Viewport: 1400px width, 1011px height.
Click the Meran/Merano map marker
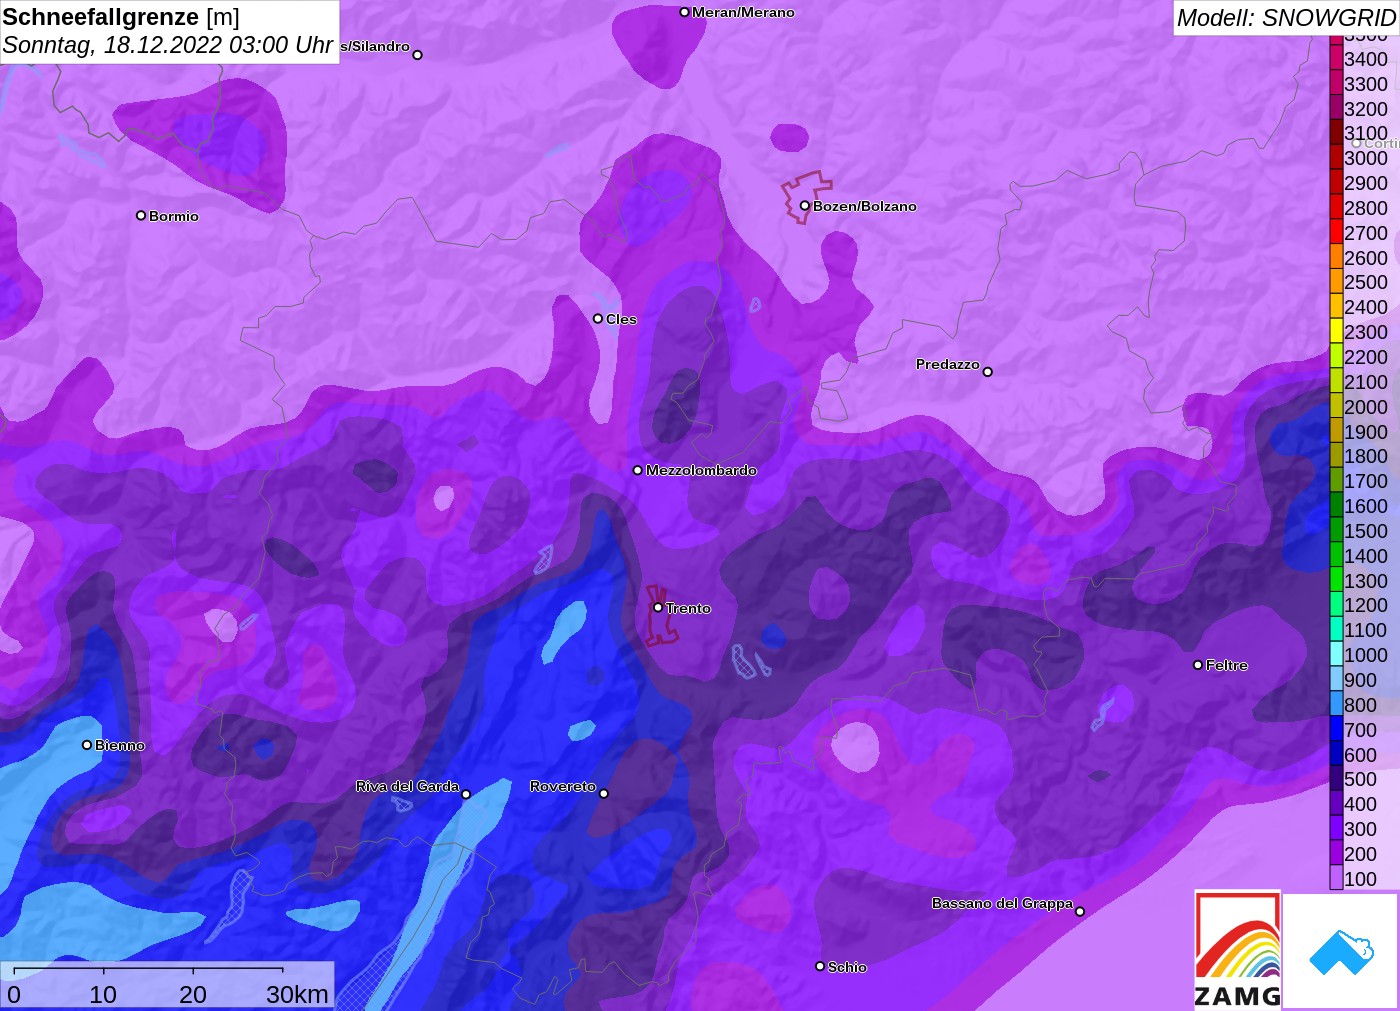pos(684,12)
